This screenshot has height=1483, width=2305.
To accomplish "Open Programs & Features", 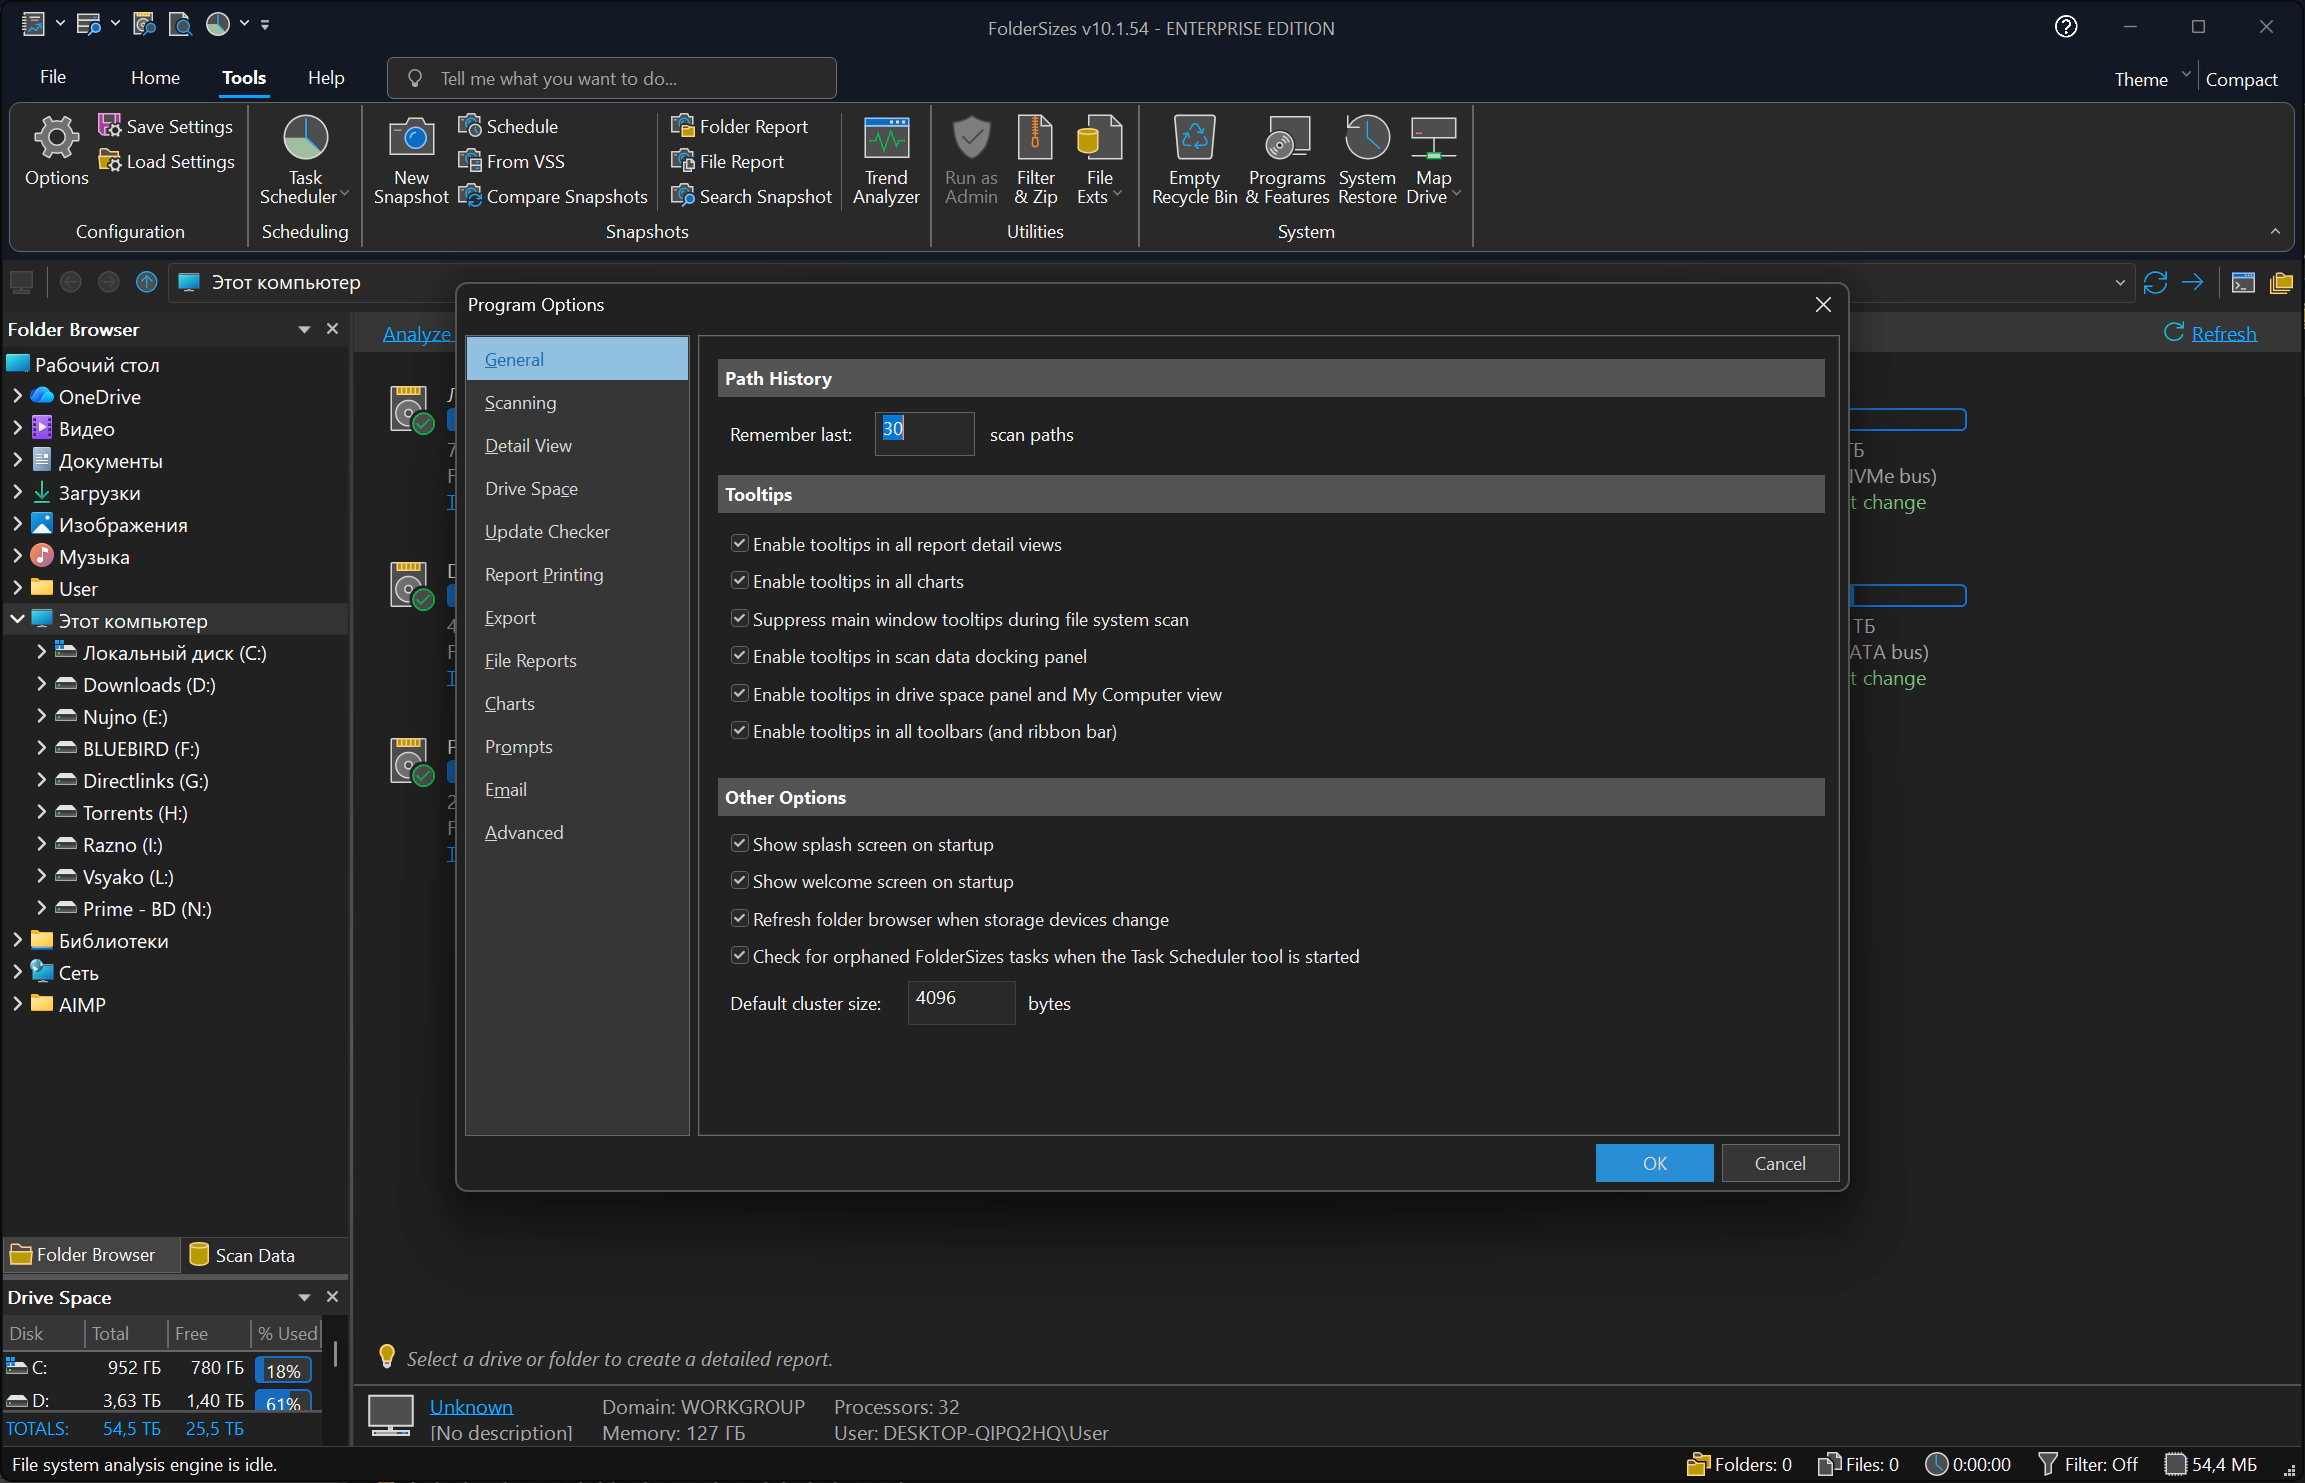I will [x=1287, y=160].
